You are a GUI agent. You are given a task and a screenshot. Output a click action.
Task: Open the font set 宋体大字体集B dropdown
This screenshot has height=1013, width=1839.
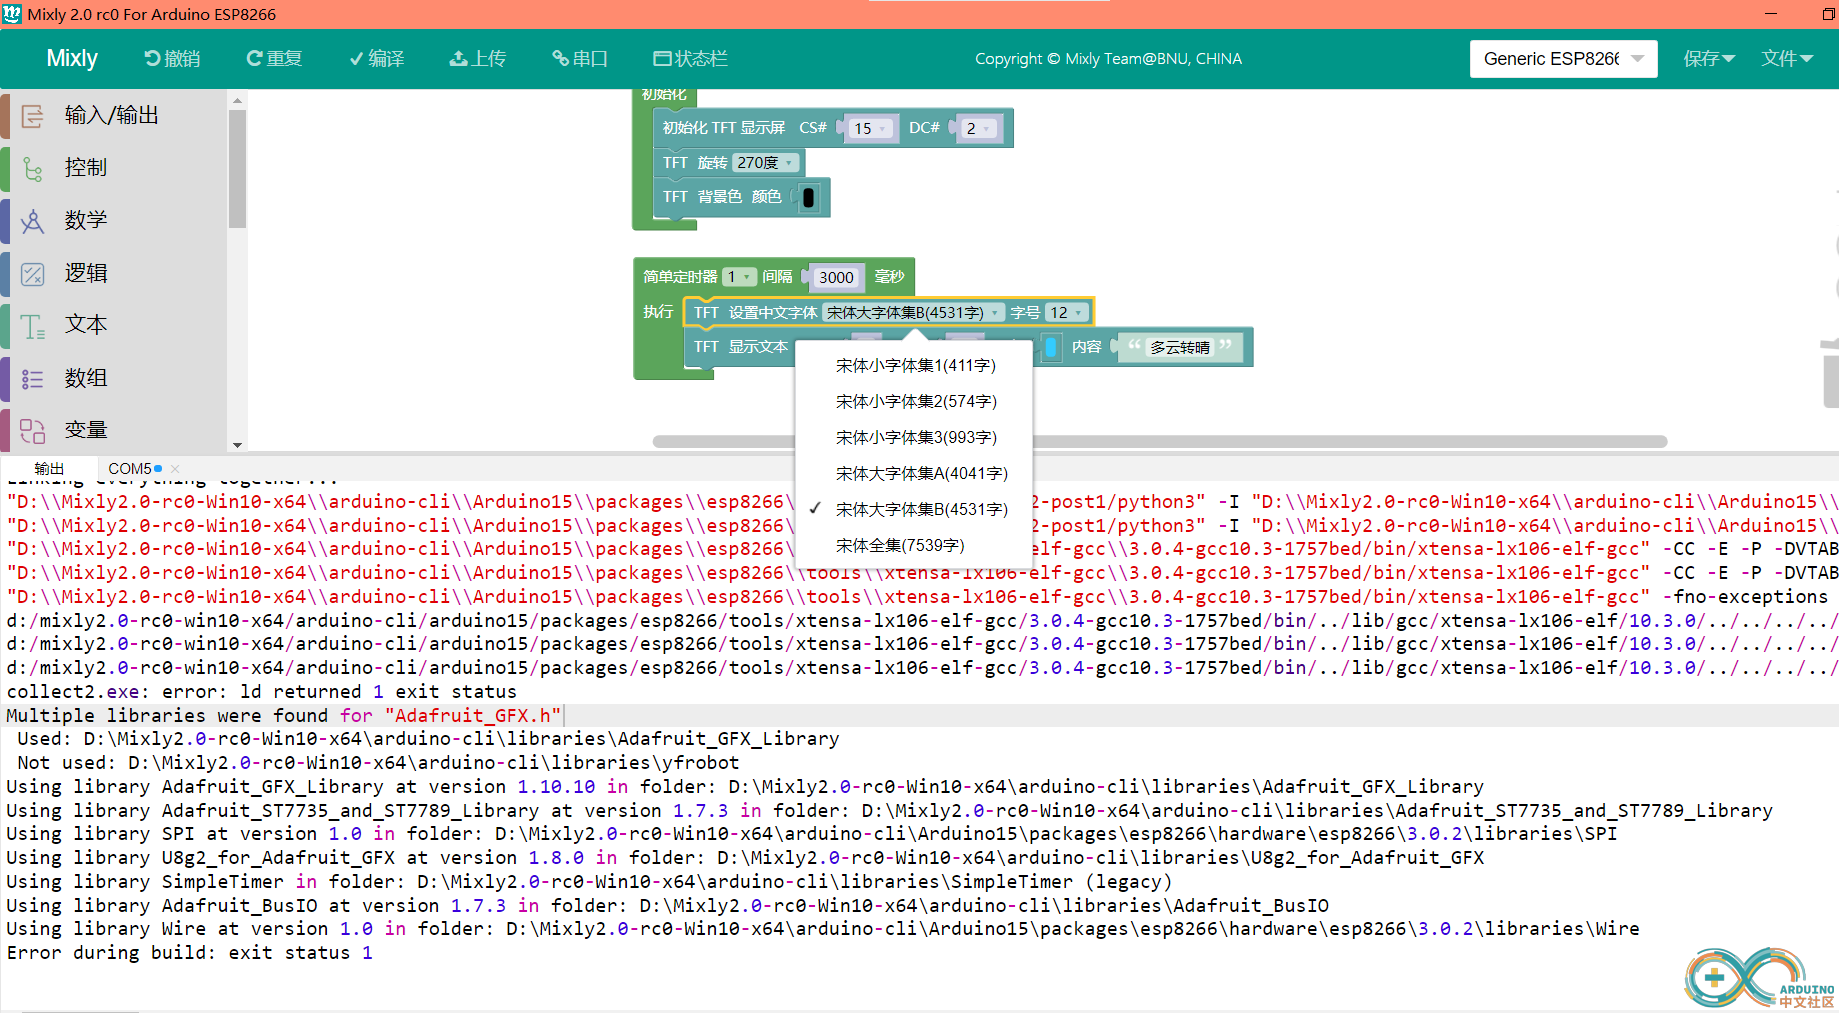[x=912, y=313]
